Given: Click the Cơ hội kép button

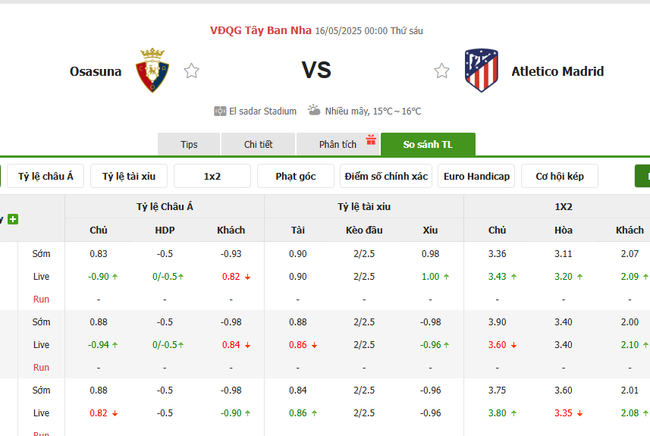Looking at the screenshot, I should 559,177.
